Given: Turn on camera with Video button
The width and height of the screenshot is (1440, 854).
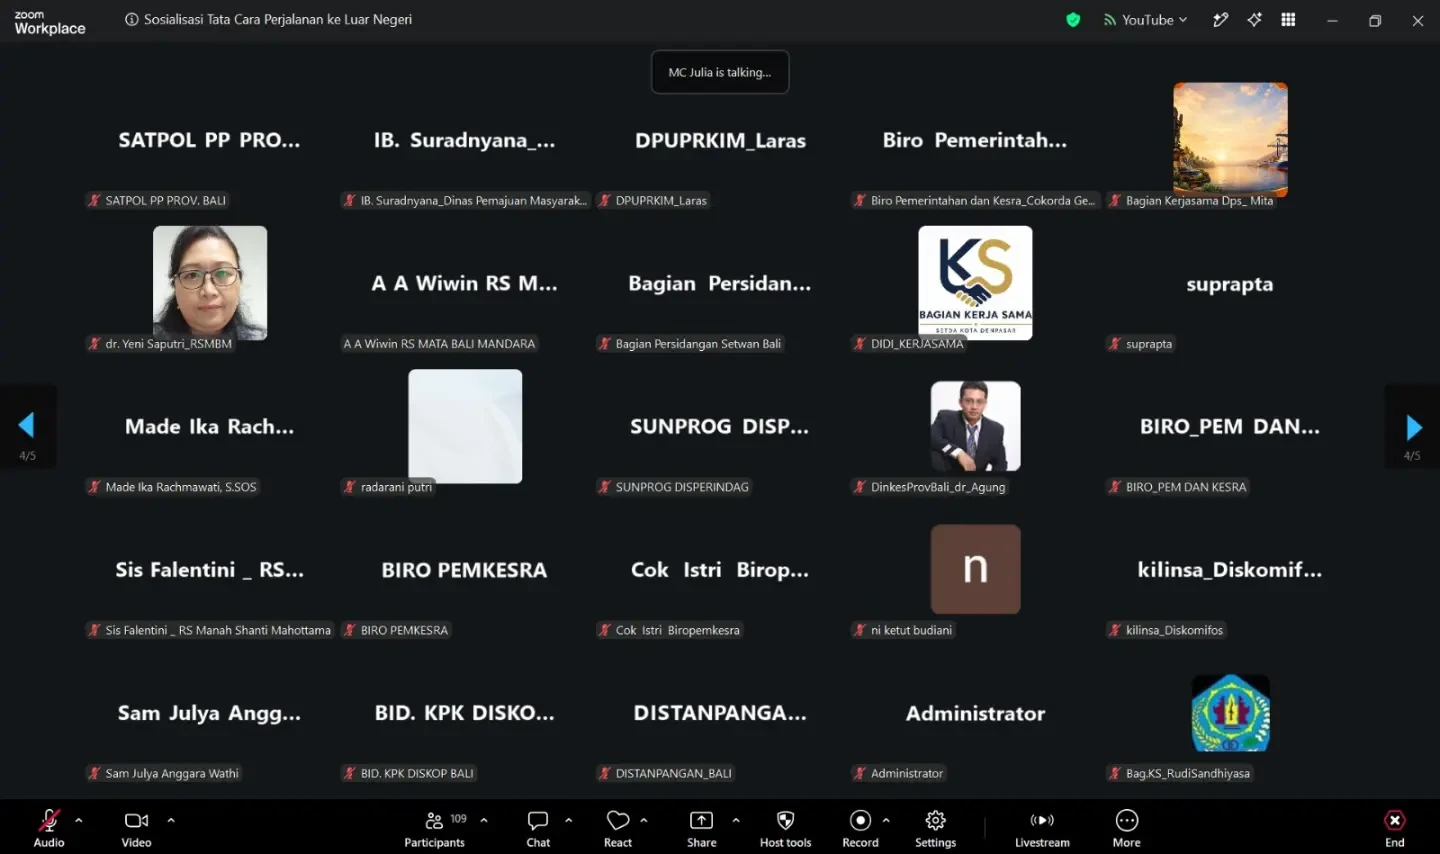Looking at the screenshot, I should 136,828.
